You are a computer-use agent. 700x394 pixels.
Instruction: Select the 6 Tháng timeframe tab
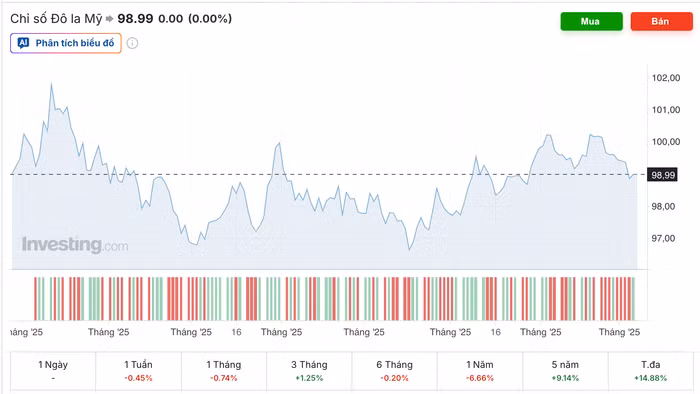click(x=395, y=371)
